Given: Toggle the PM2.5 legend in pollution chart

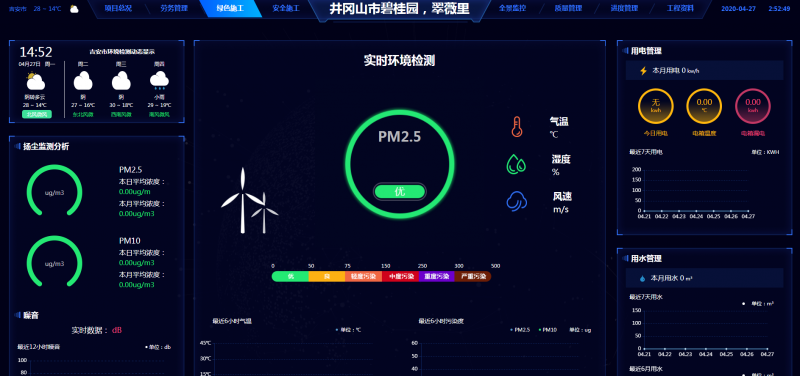Looking at the screenshot, I should pyautogui.click(x=520, y=330).
